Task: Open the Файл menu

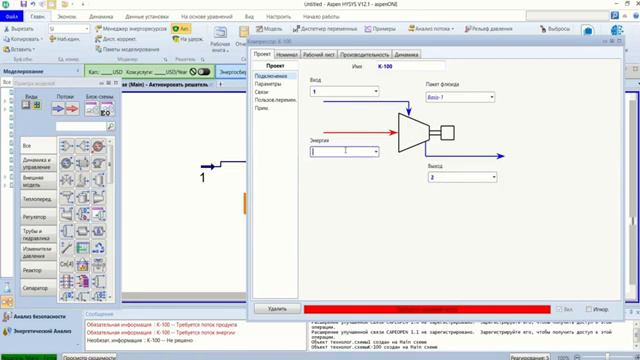Action: click(x=12, y=17)
